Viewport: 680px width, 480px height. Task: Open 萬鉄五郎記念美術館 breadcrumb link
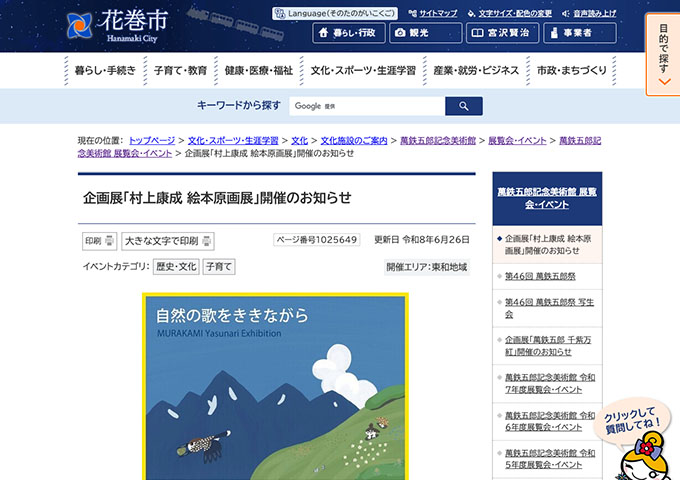coord(438,140)
